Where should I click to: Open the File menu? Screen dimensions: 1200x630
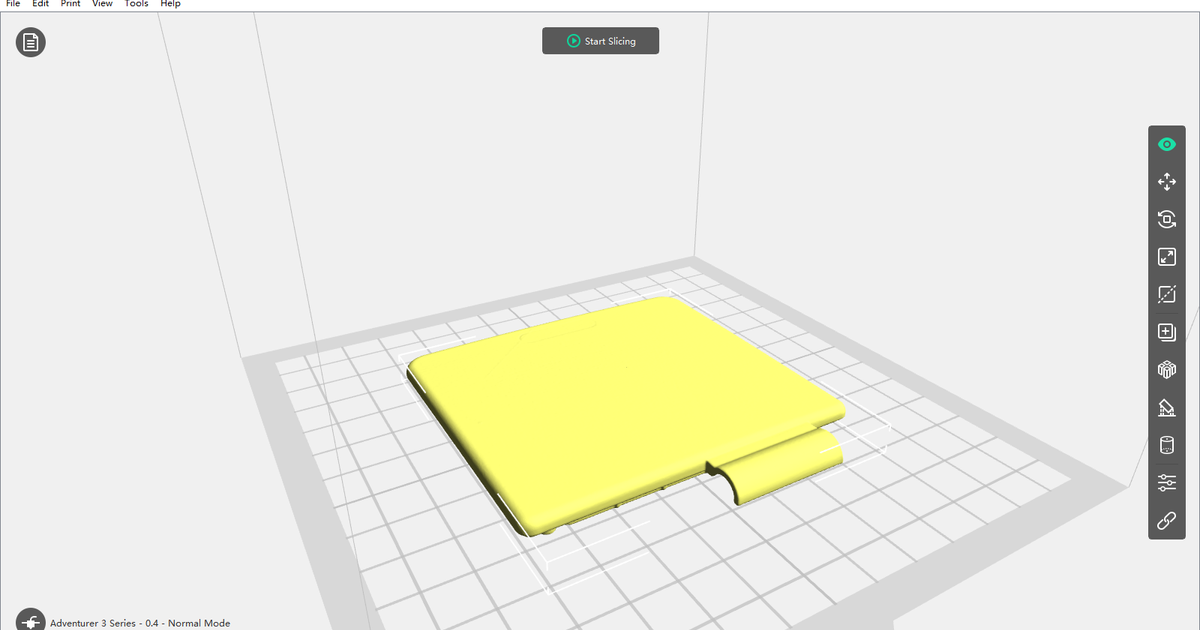click(12, 4)
